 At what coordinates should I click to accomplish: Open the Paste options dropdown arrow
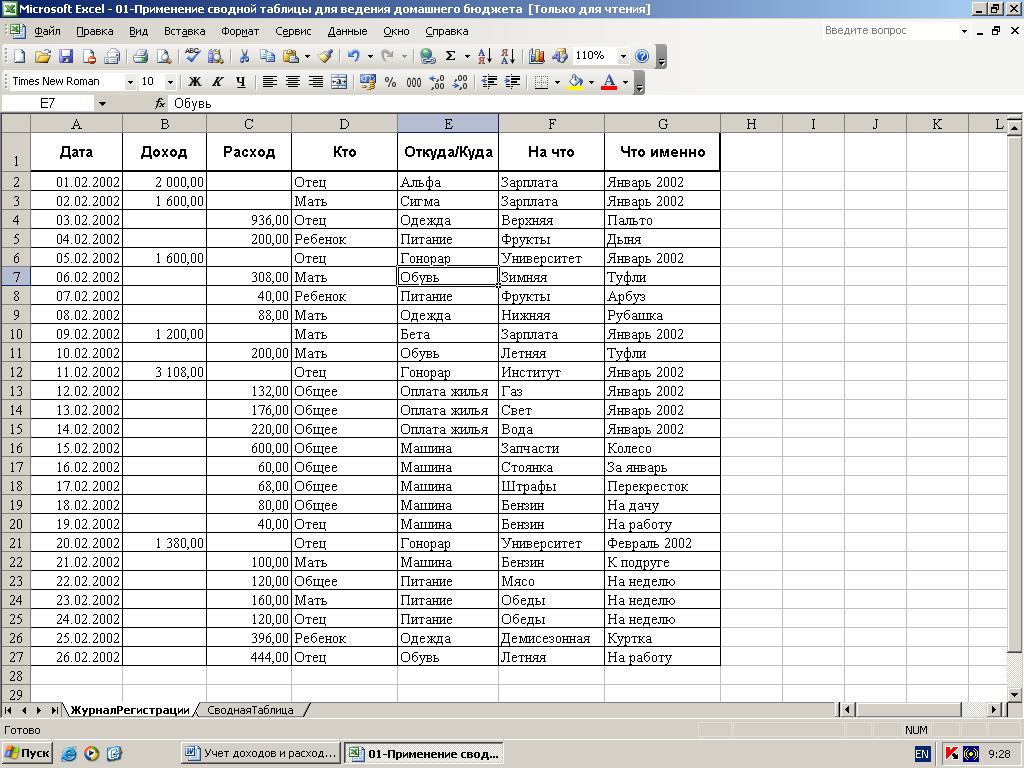pos(307,56)
